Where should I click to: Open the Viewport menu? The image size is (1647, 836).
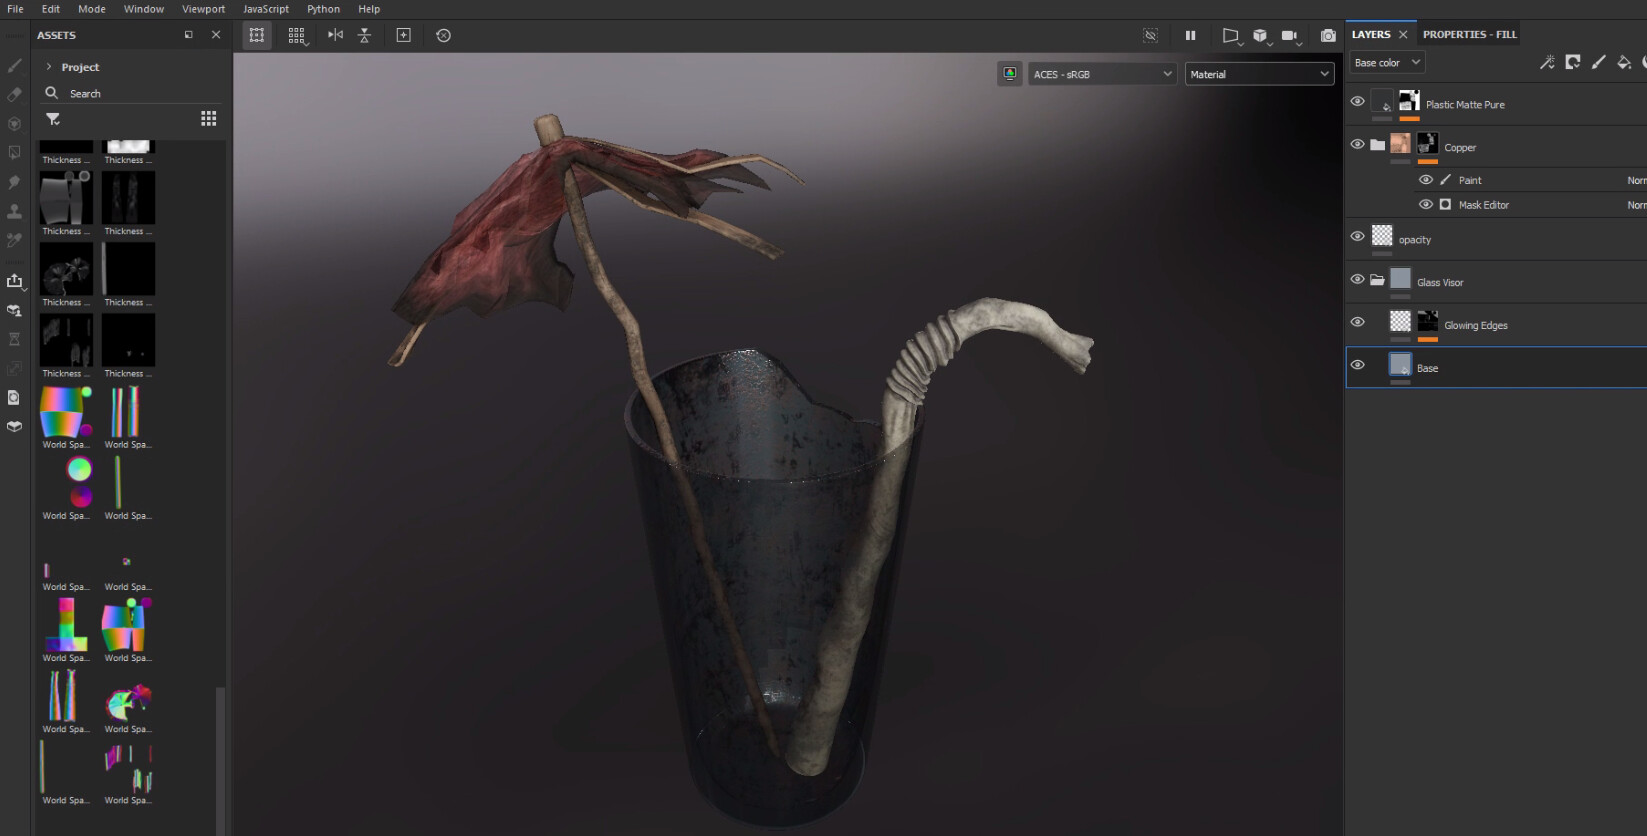(203, 9)
